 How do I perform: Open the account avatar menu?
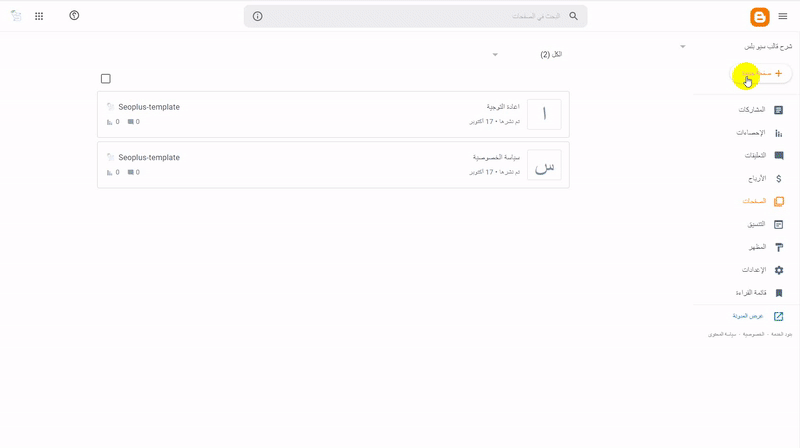coord(15,16)
